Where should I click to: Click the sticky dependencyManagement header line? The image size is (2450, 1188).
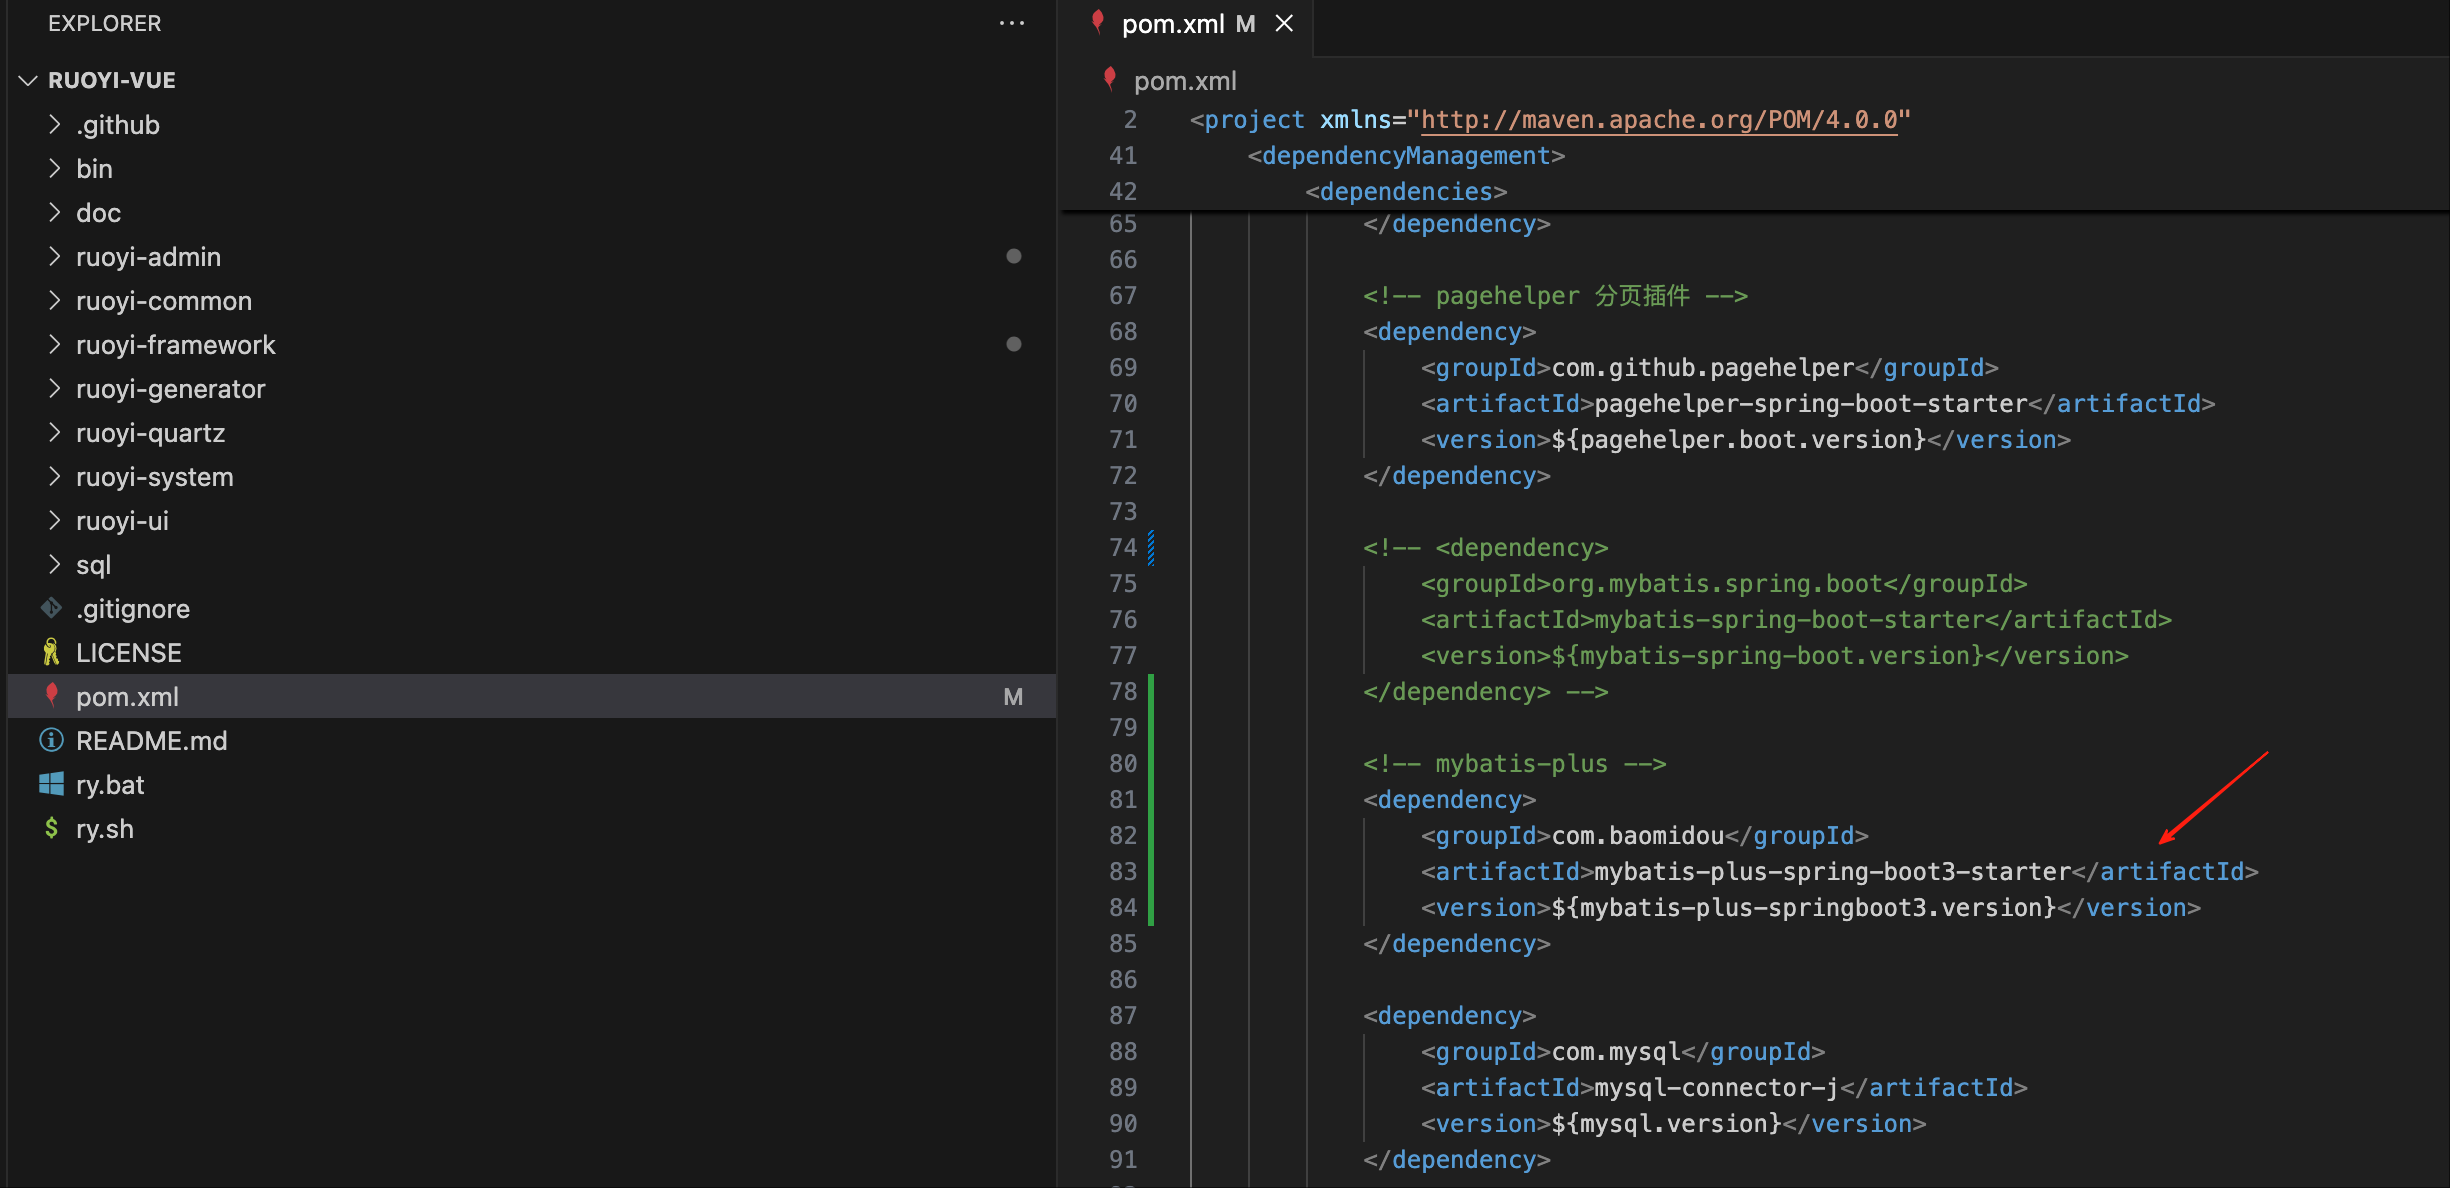pyautogui.click(x=1405, y=156)
